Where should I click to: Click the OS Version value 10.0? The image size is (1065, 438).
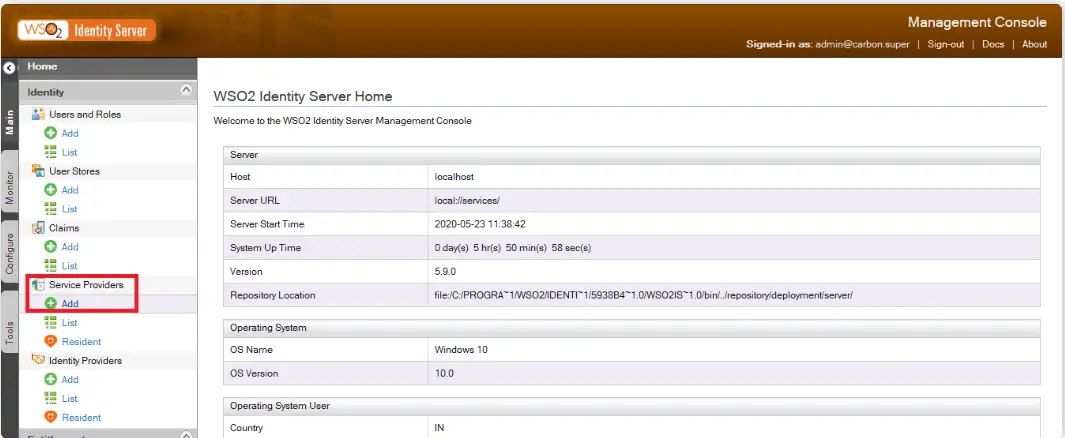point(444,373)
